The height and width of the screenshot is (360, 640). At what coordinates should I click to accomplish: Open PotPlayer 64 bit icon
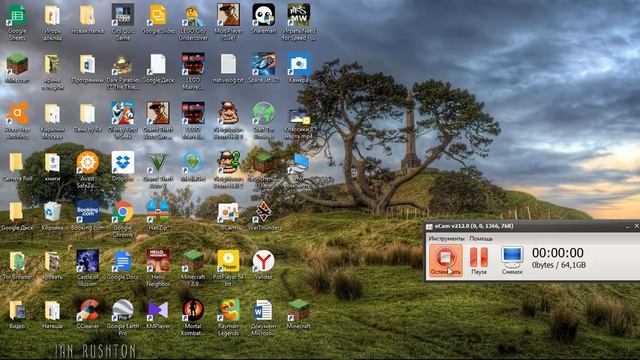click(x=228, y=268)
